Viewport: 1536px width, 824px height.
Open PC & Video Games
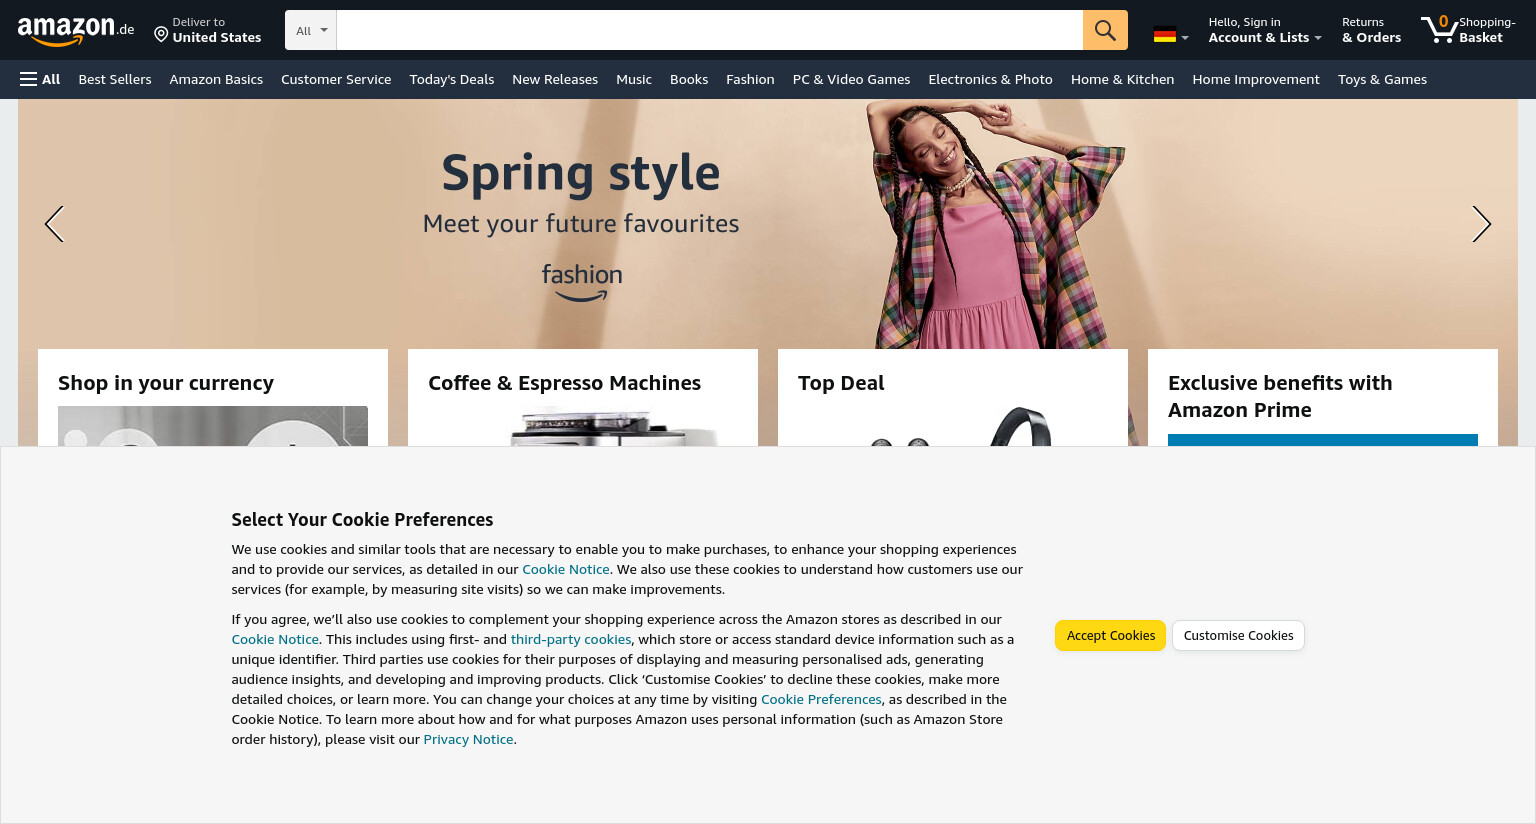coord(851,79)
